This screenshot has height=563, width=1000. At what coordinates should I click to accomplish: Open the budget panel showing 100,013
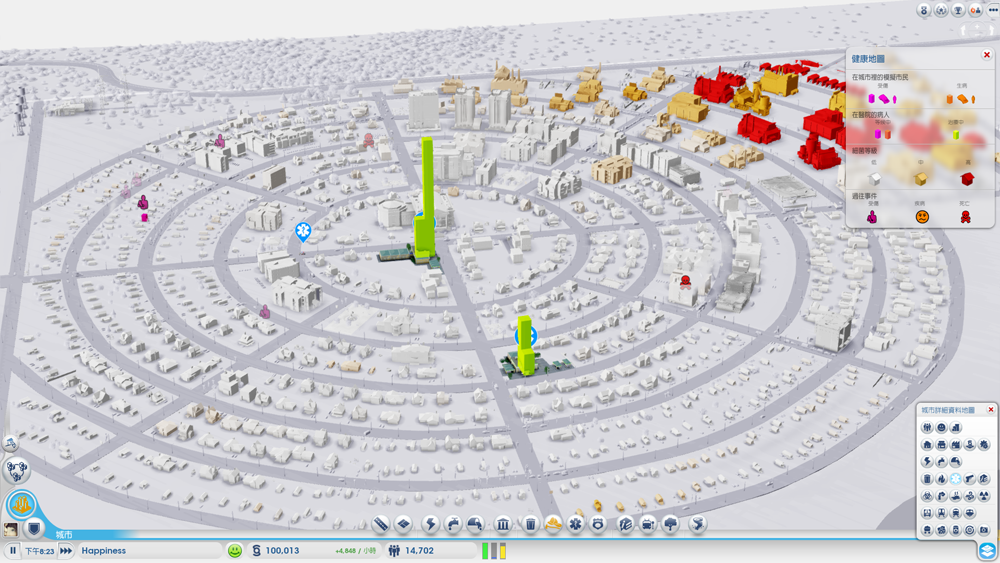tap(314, 550)
